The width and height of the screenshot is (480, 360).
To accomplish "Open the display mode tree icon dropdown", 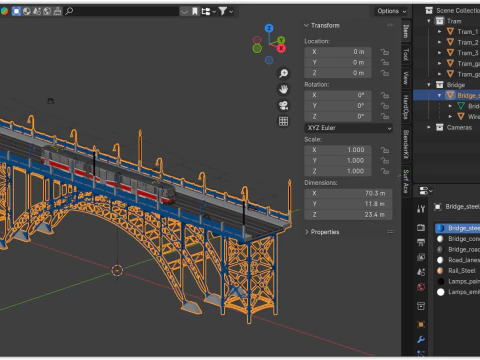I will [209, 11].
